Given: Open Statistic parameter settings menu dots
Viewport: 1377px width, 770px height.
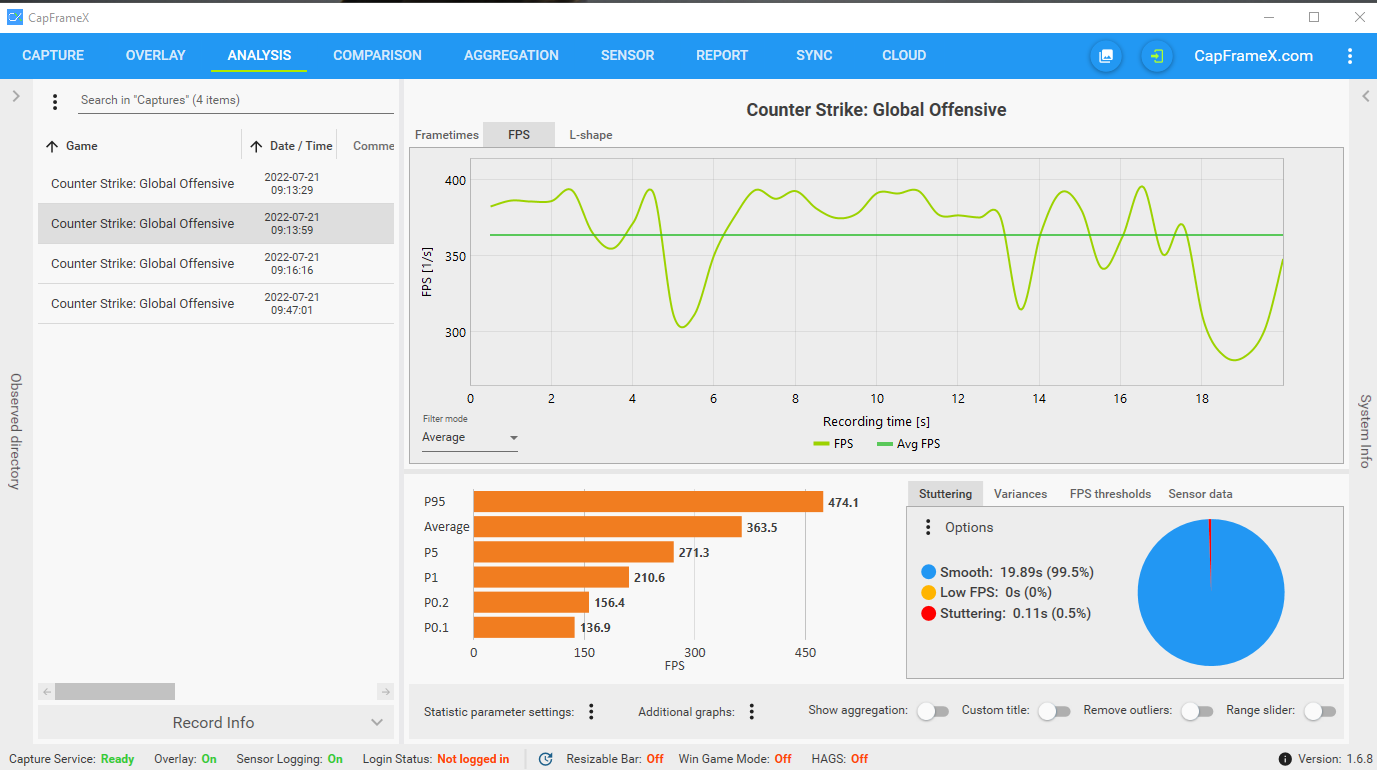Looking at the screenshot, I should (591, 712).
